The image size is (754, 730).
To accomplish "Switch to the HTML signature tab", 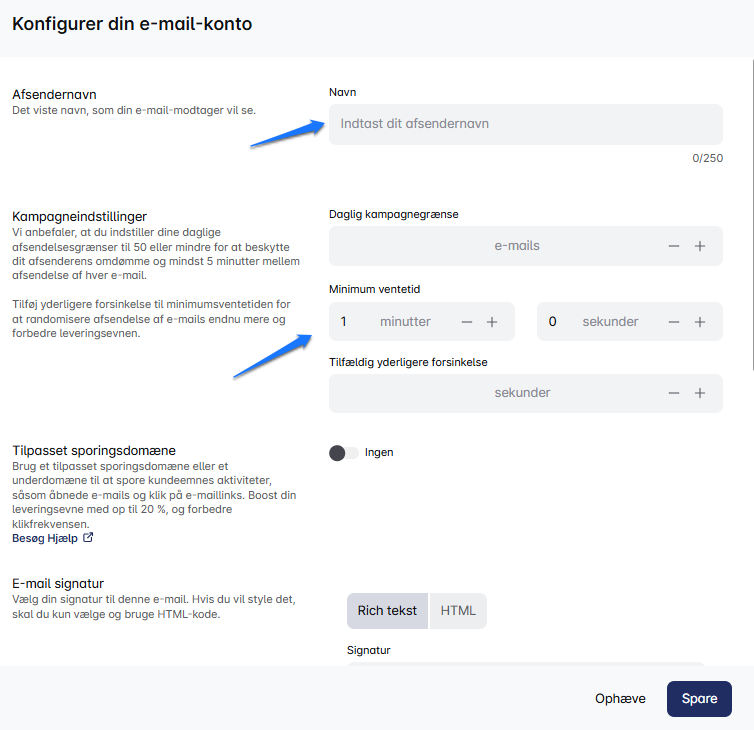I will point(458,611).
